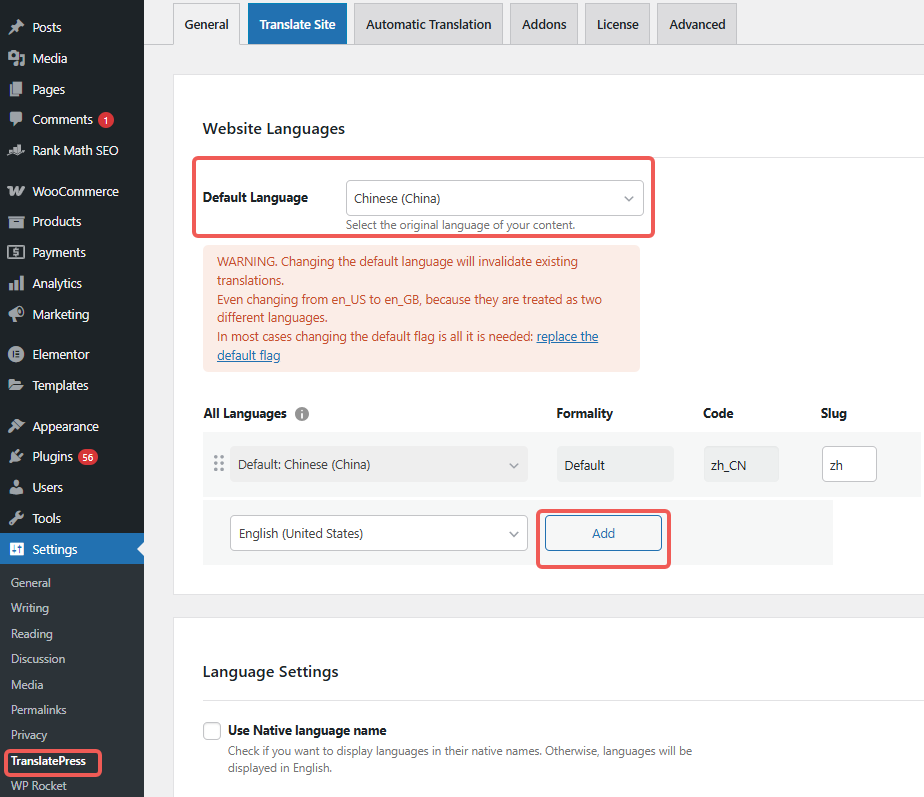Image resolution: width=924 pixels, height=797 pixels.
Task: Switch to the Automatic Translation tab
Action: pos(428,24)
